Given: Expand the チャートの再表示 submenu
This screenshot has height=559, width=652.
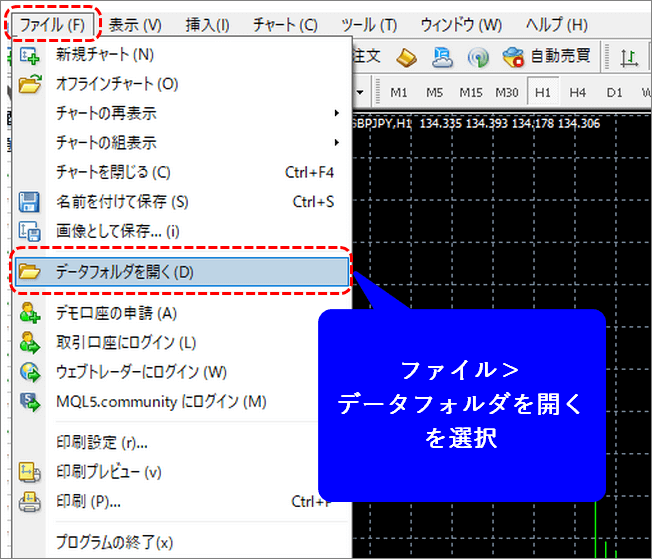Looking at the screenshot, I should pos(180,113).
